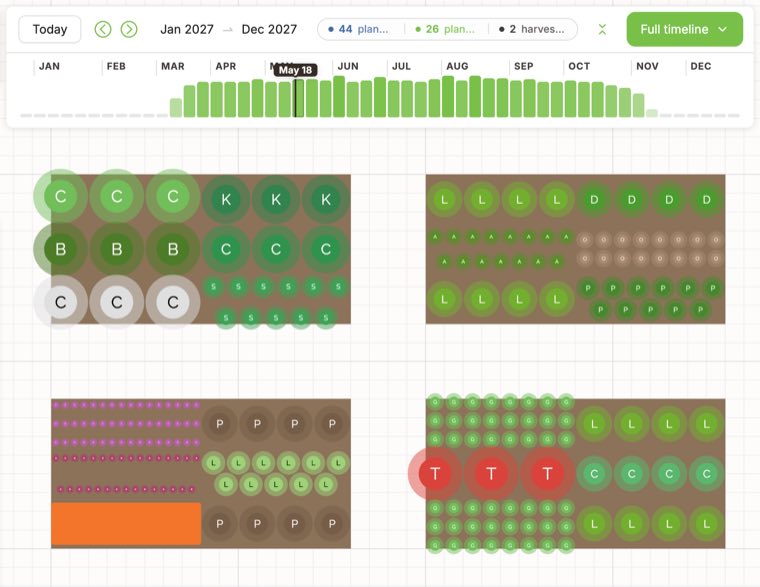Viewport: 760px width, 587px height.
Task: Select the middle K plant
Action: click(x=276, y=199)
